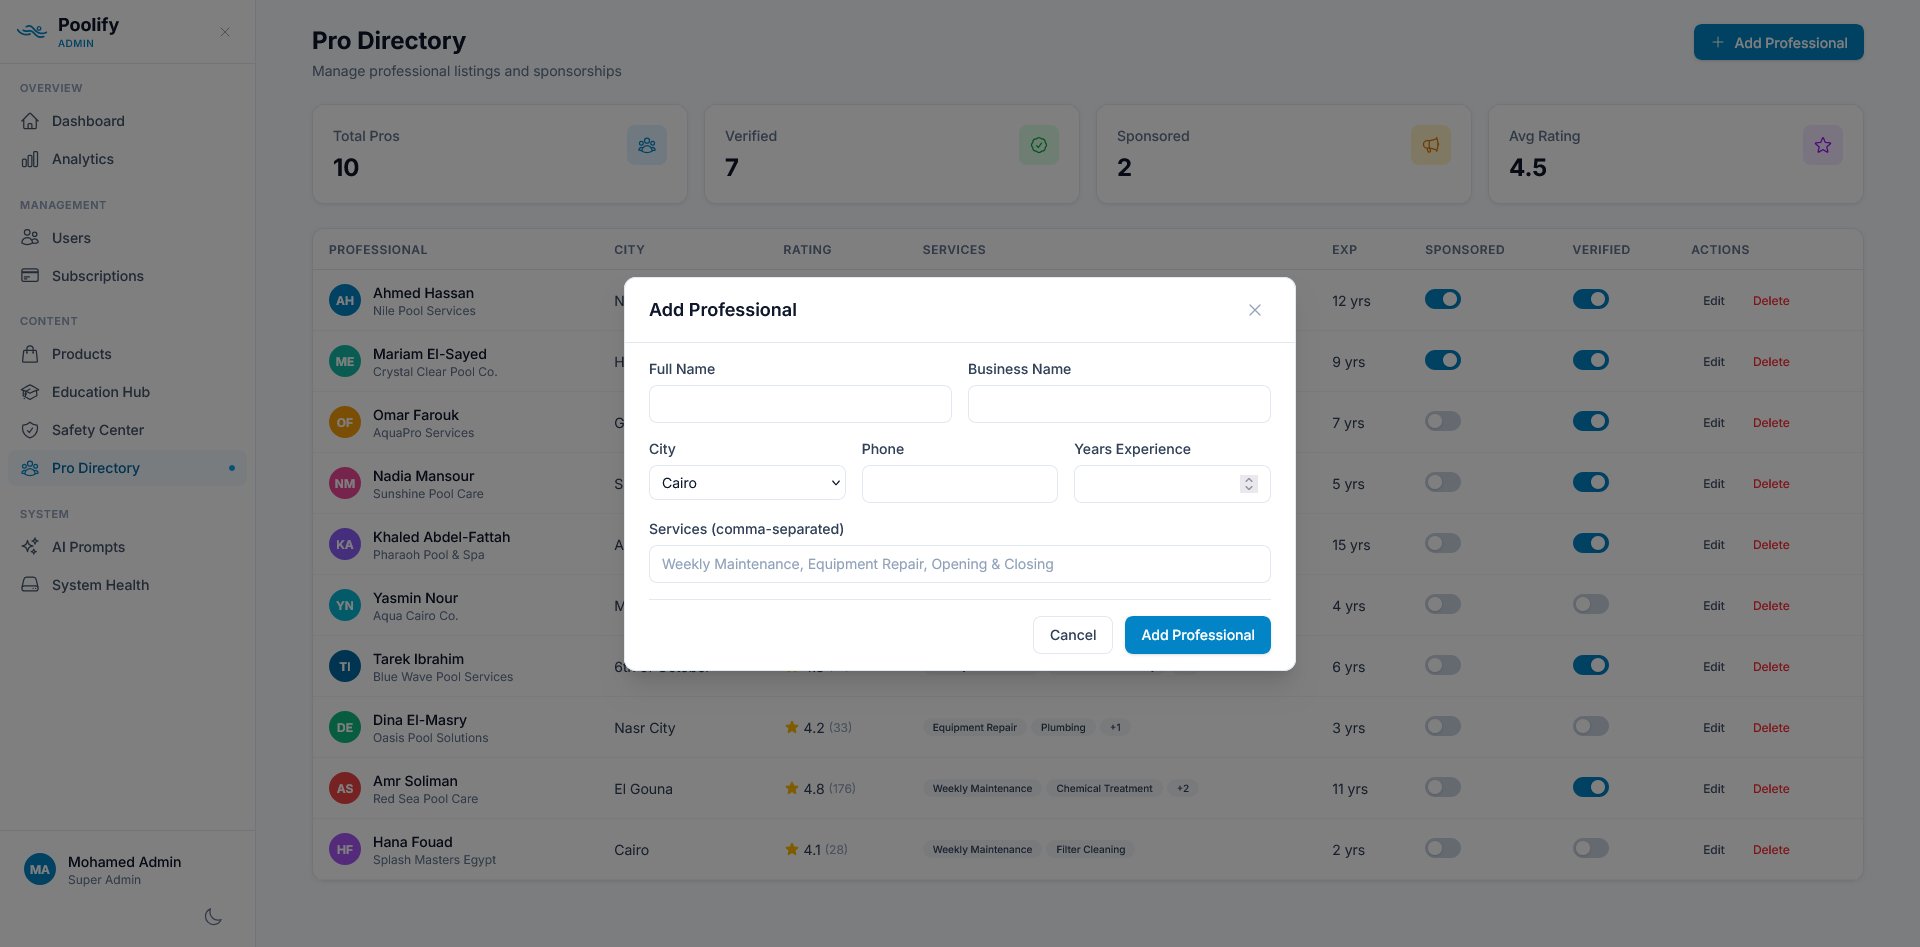The height and width of the screenshot is (947, 1920).
Task: Increment Years Experience using the stepper
Action: [x=1248, y=479]
